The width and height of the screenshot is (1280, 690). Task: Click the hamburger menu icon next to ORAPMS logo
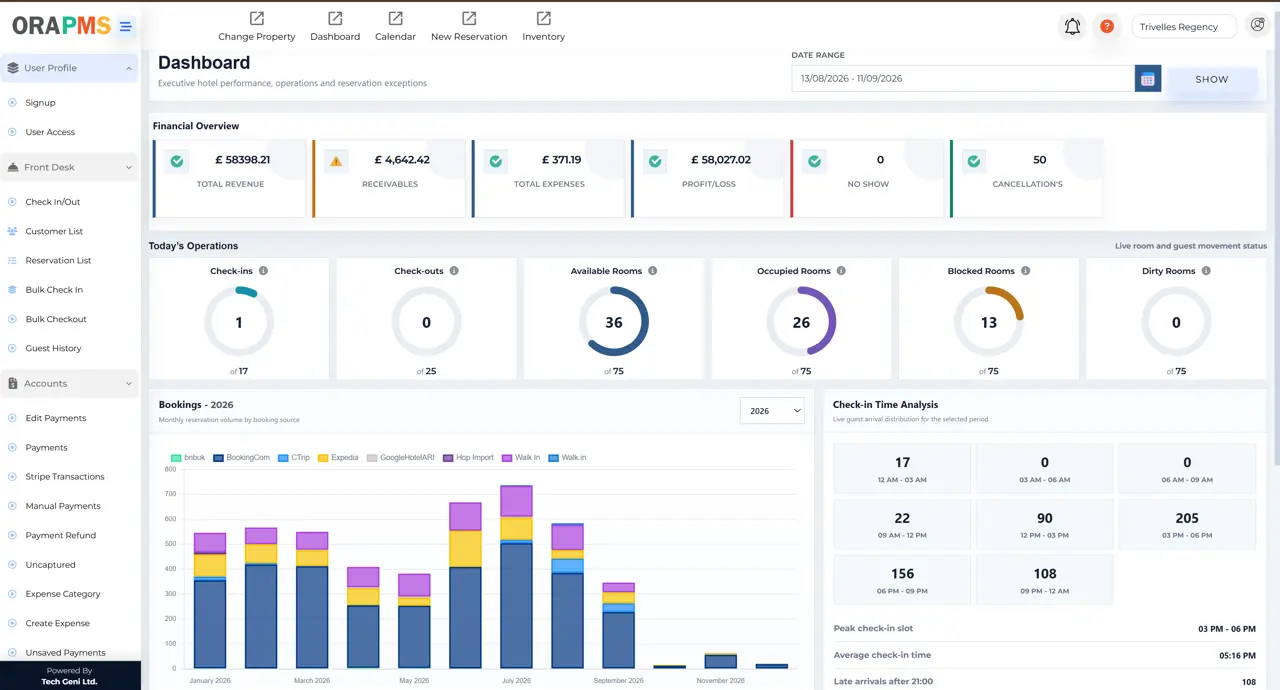[125, 27]
